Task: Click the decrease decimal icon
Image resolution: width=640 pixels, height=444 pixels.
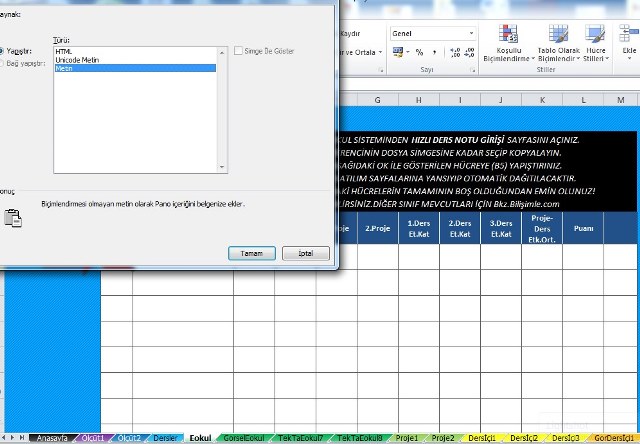Action: pos(471,52)
